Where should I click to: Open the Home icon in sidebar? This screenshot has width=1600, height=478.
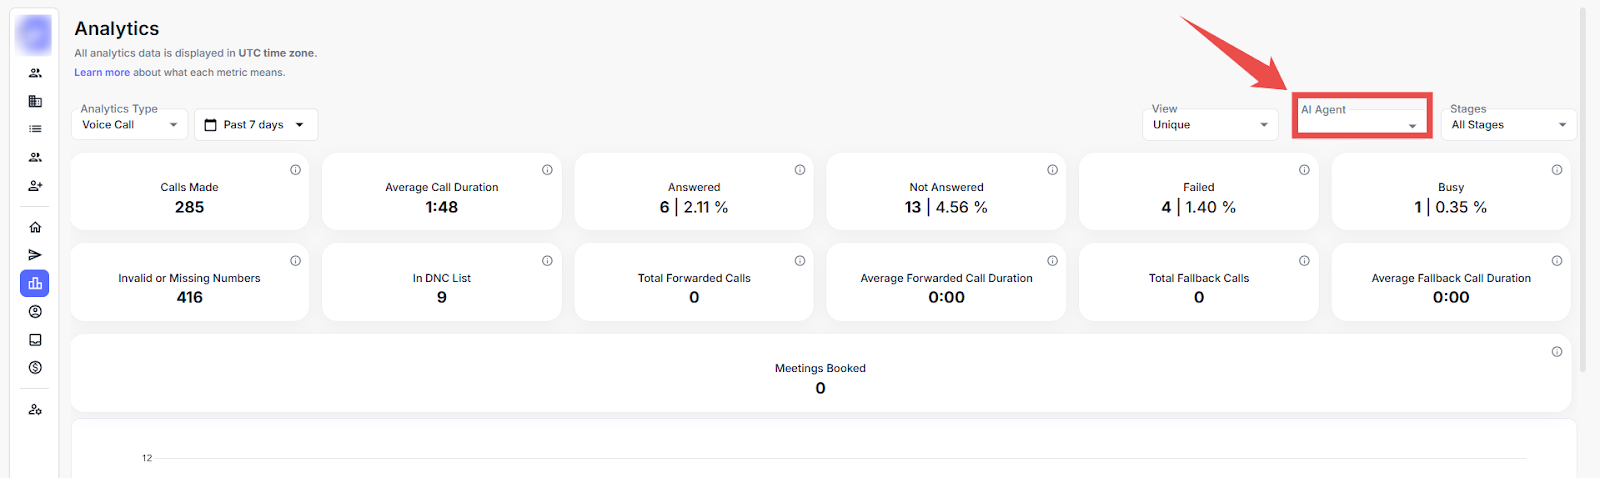pyautogui.click(x=35, y=227)
